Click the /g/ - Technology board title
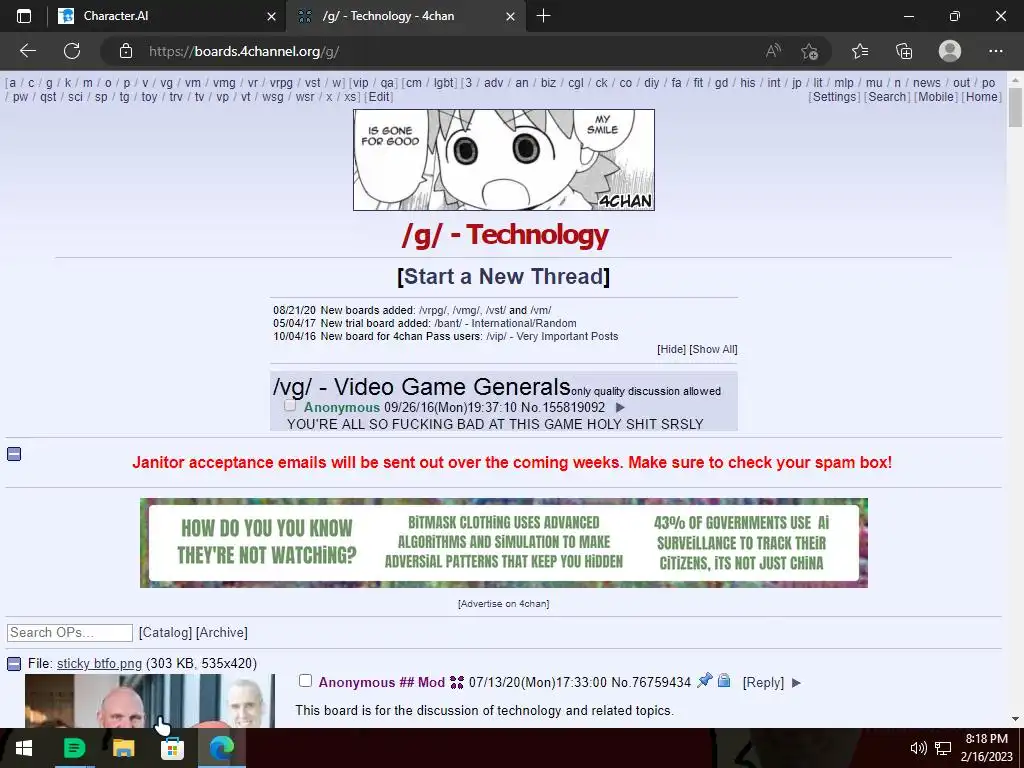The height and width of the screenshot is (768, 1024). pos(505,234)
